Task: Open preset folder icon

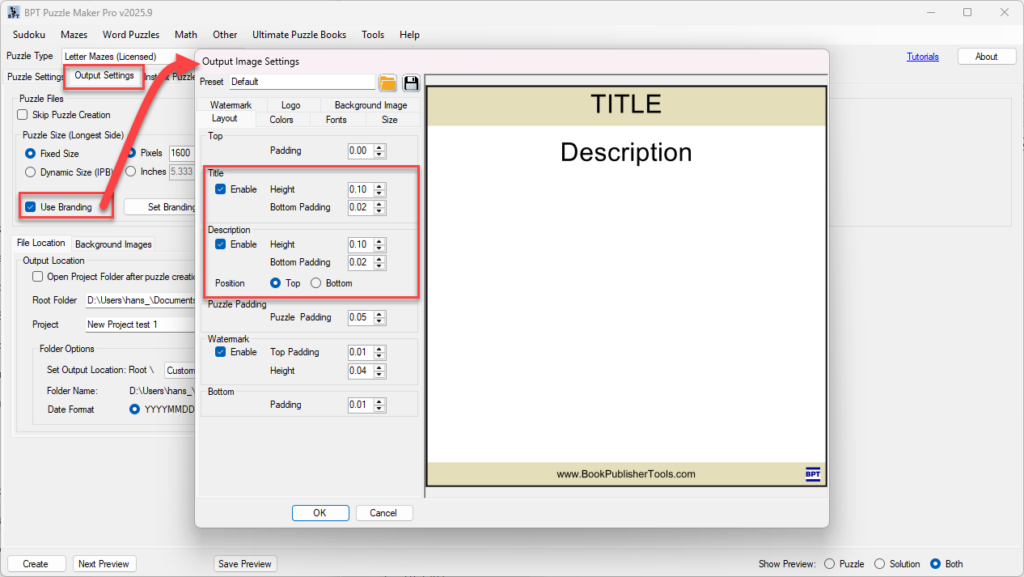Action: coord(388,82)
